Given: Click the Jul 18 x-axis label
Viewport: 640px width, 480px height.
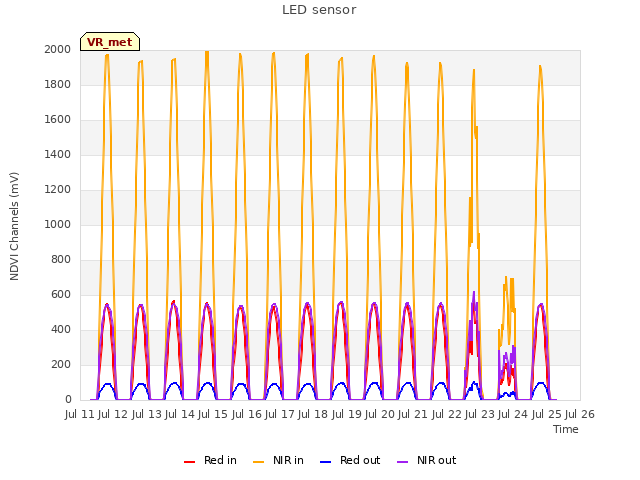Looking at the screenshot, I should click(x=314, y=414).
